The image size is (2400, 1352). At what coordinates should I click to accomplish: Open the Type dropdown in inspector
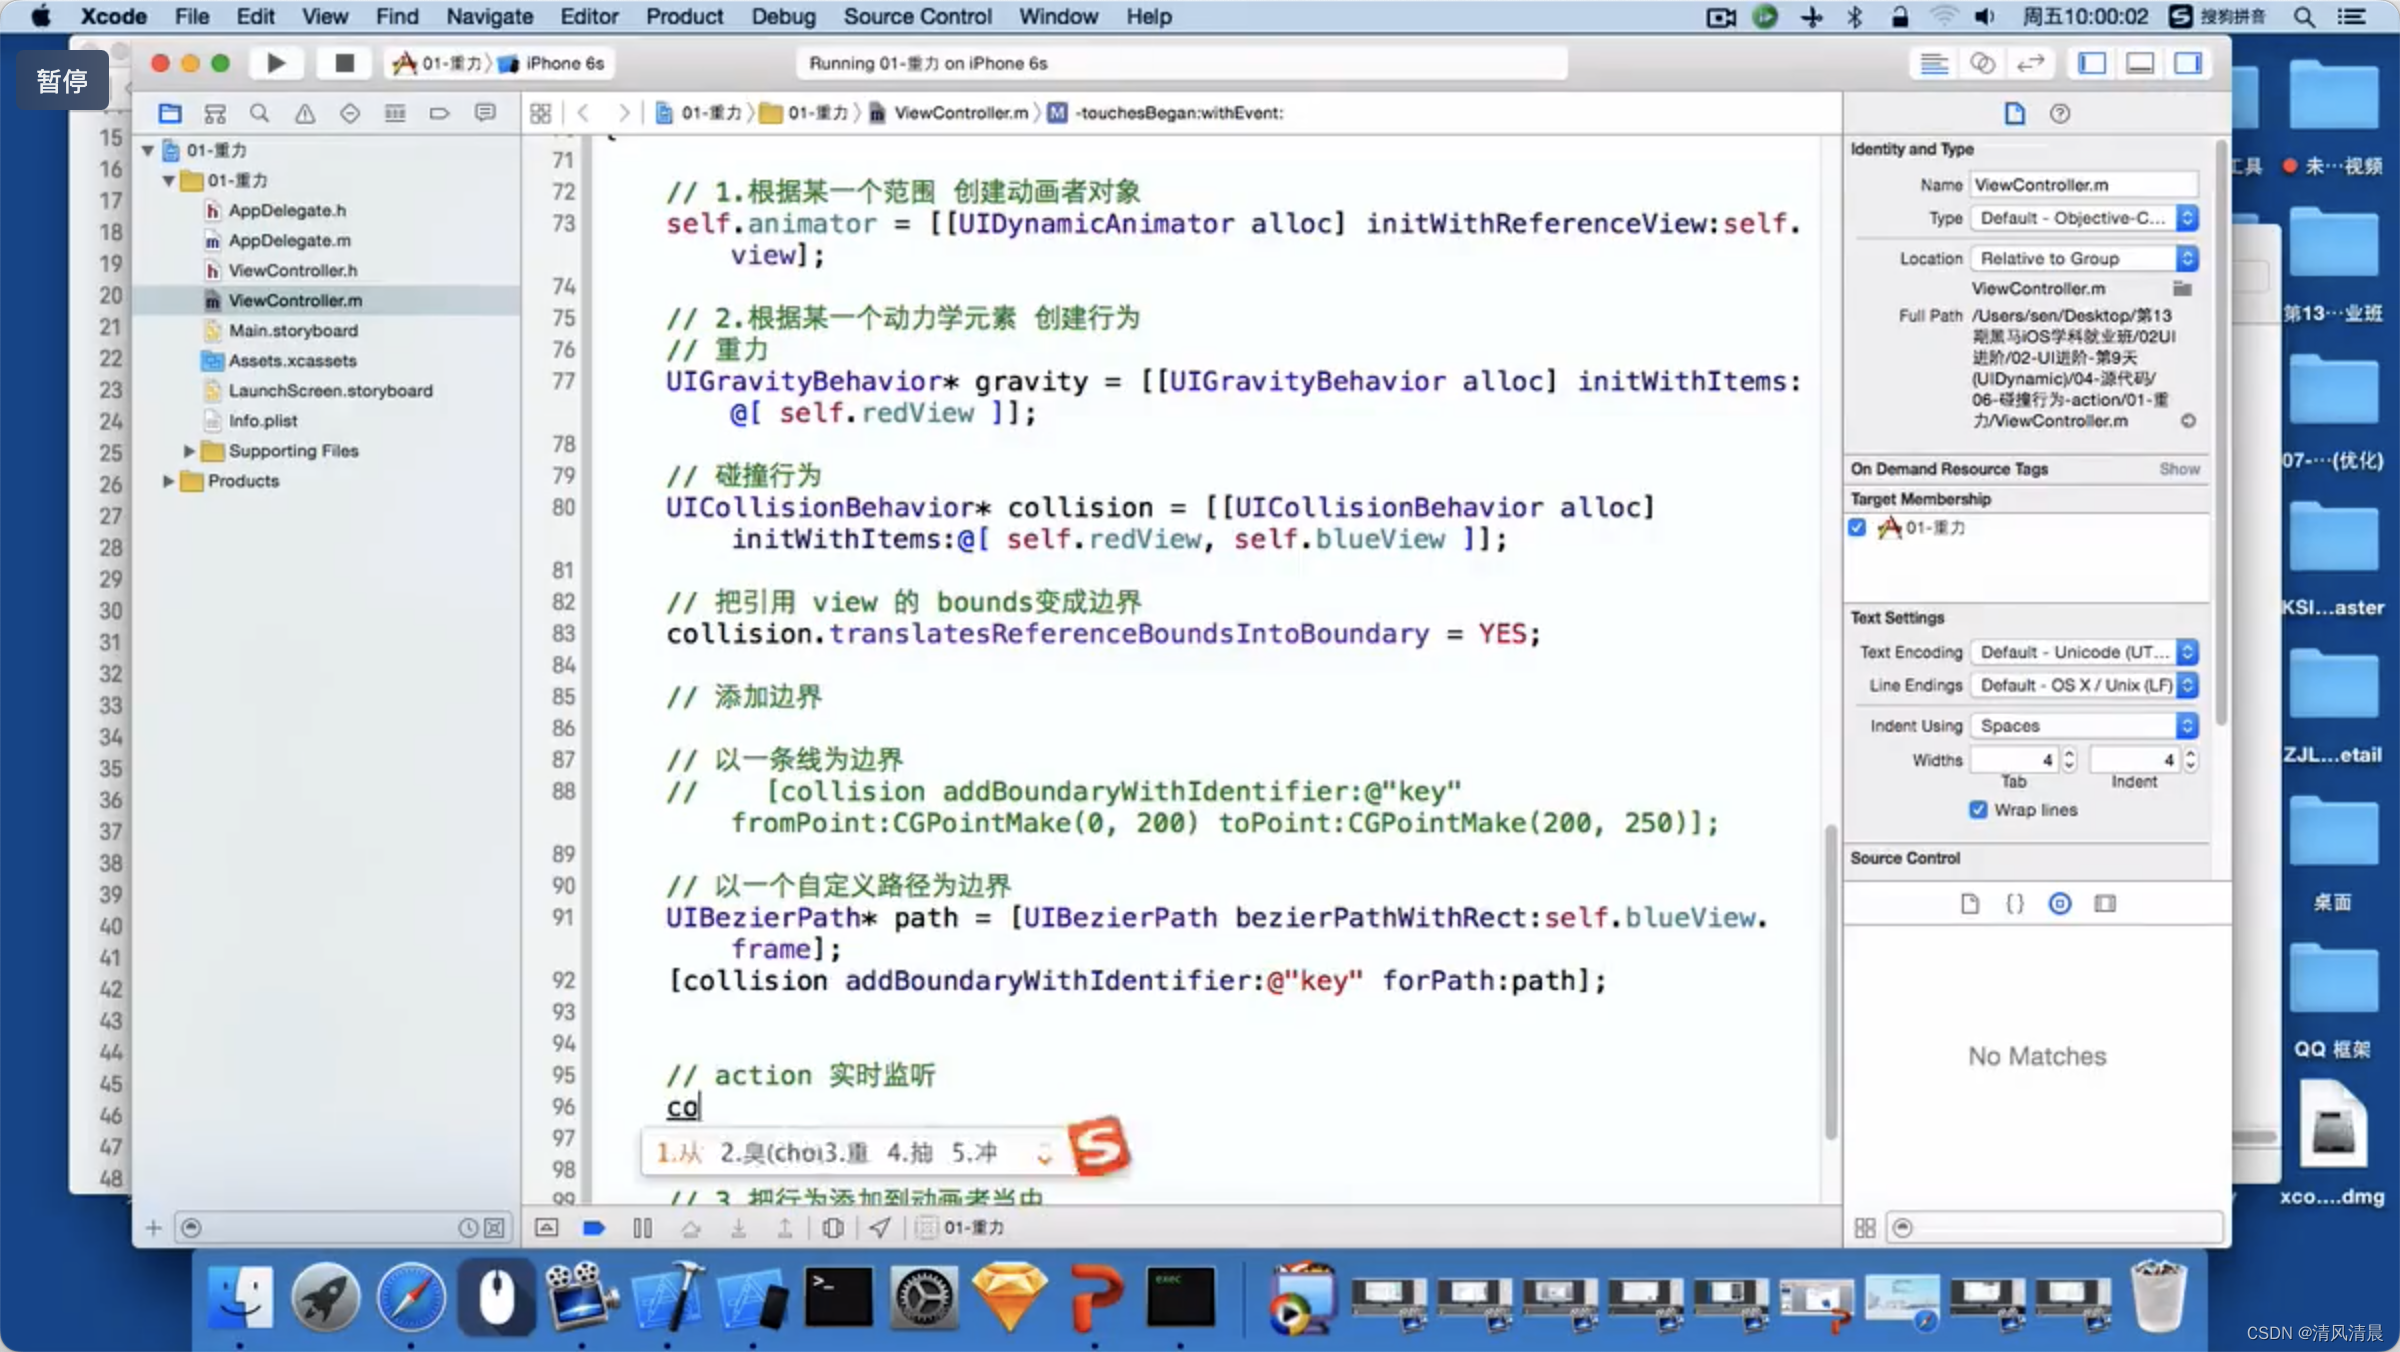(x=2084, y=218)
